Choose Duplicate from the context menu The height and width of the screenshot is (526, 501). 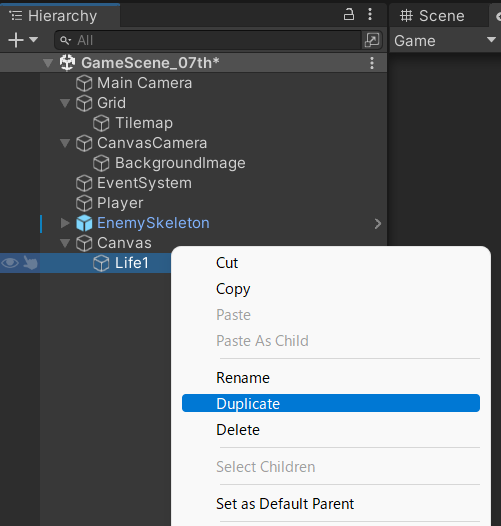[331, 403]
